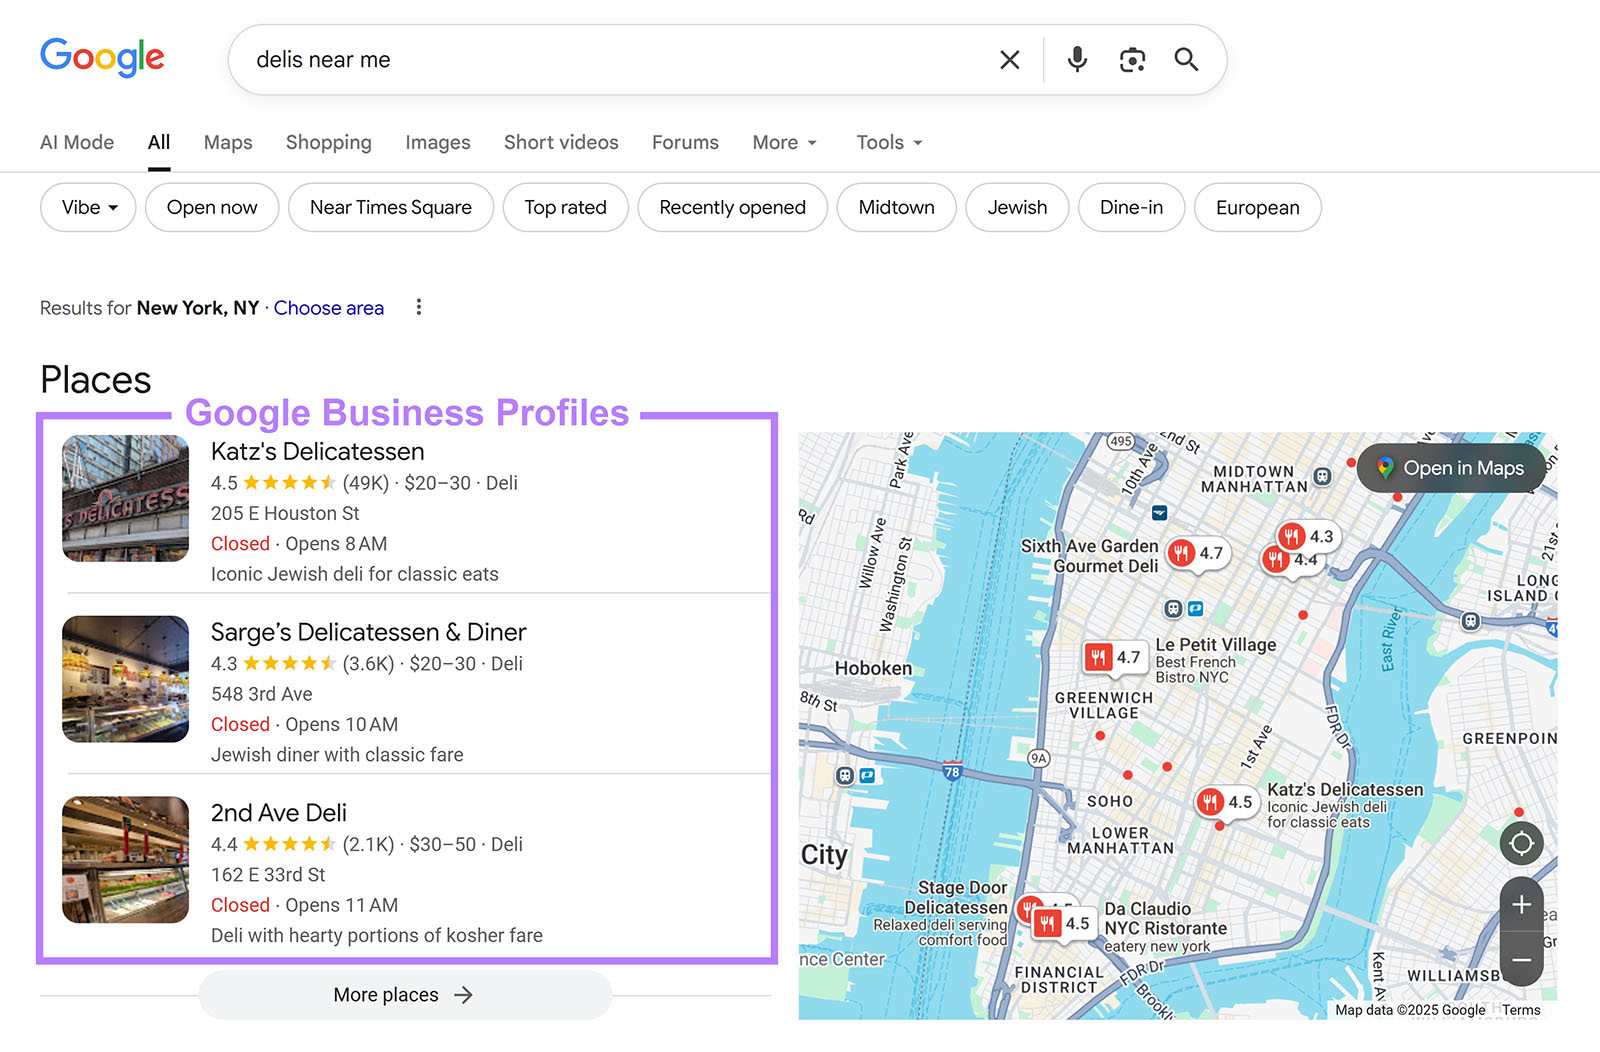1600x1052 pixels.
Task: Click the Google logo
Action: [101, 58]
